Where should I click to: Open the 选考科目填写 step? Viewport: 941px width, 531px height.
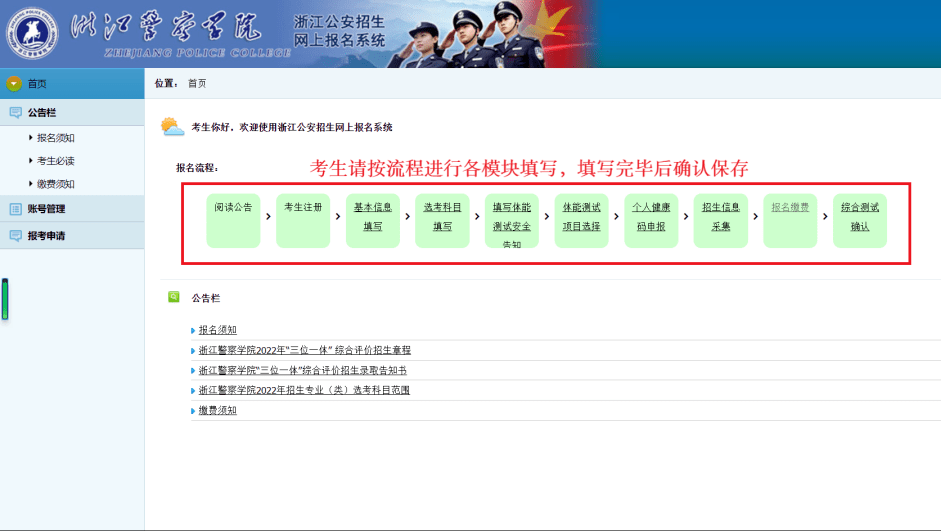tap(442, 220)
